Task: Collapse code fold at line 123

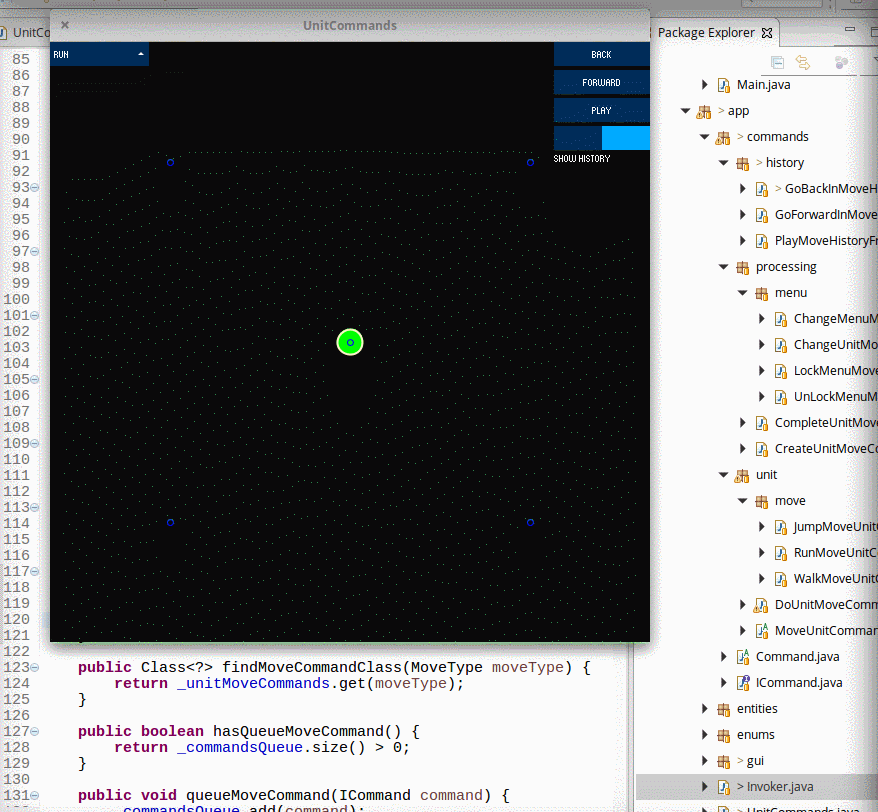Action: pyautogui.click(x=35, y=668)
